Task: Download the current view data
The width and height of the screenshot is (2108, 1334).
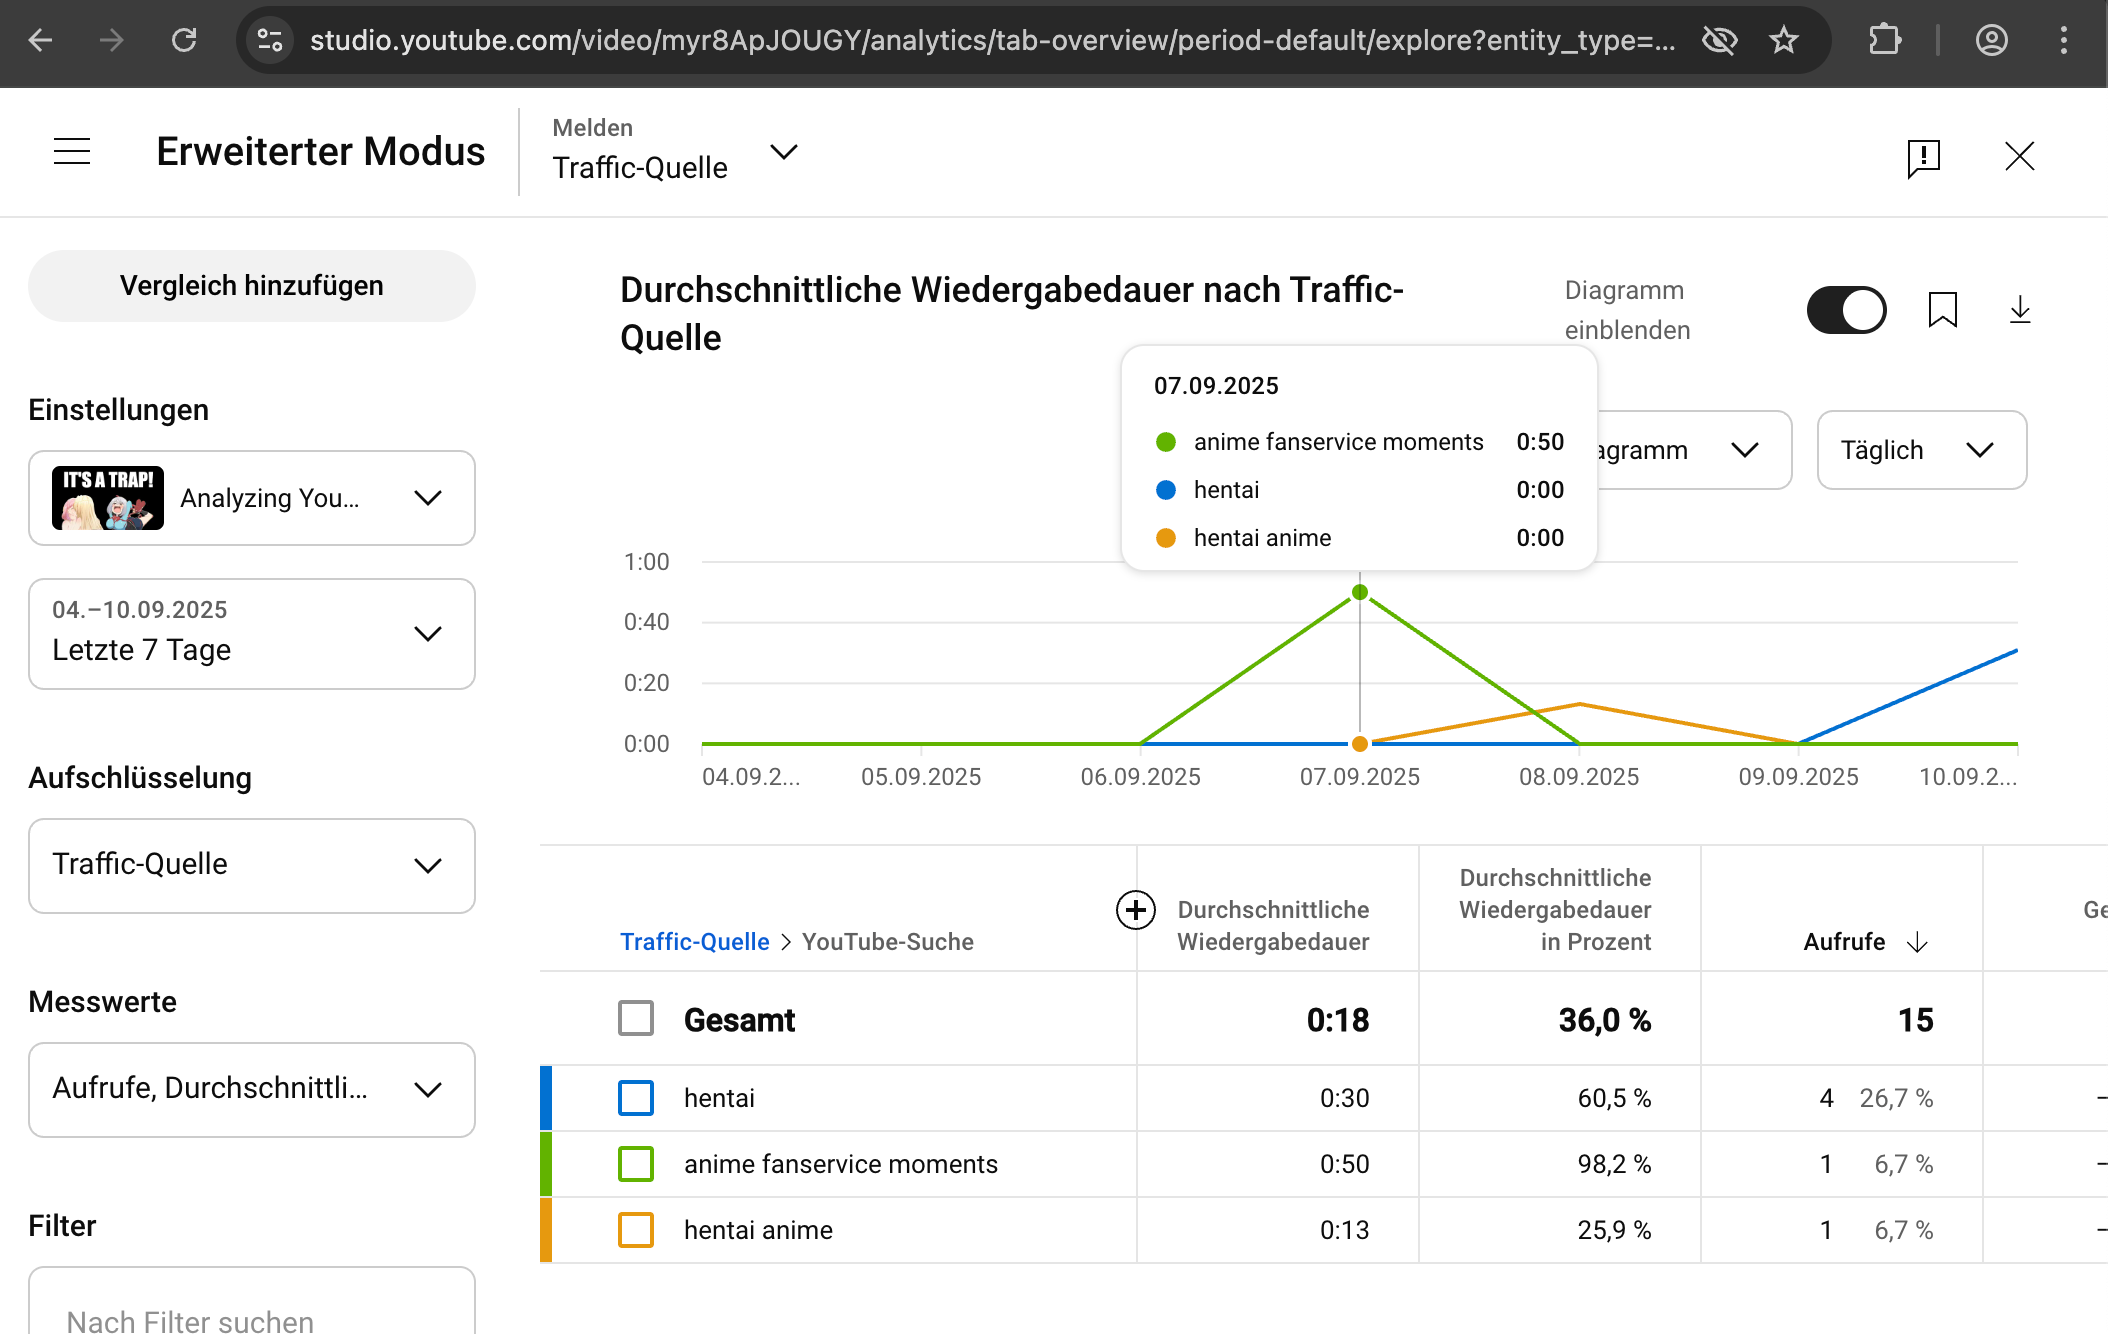Action: point(2019,310)
